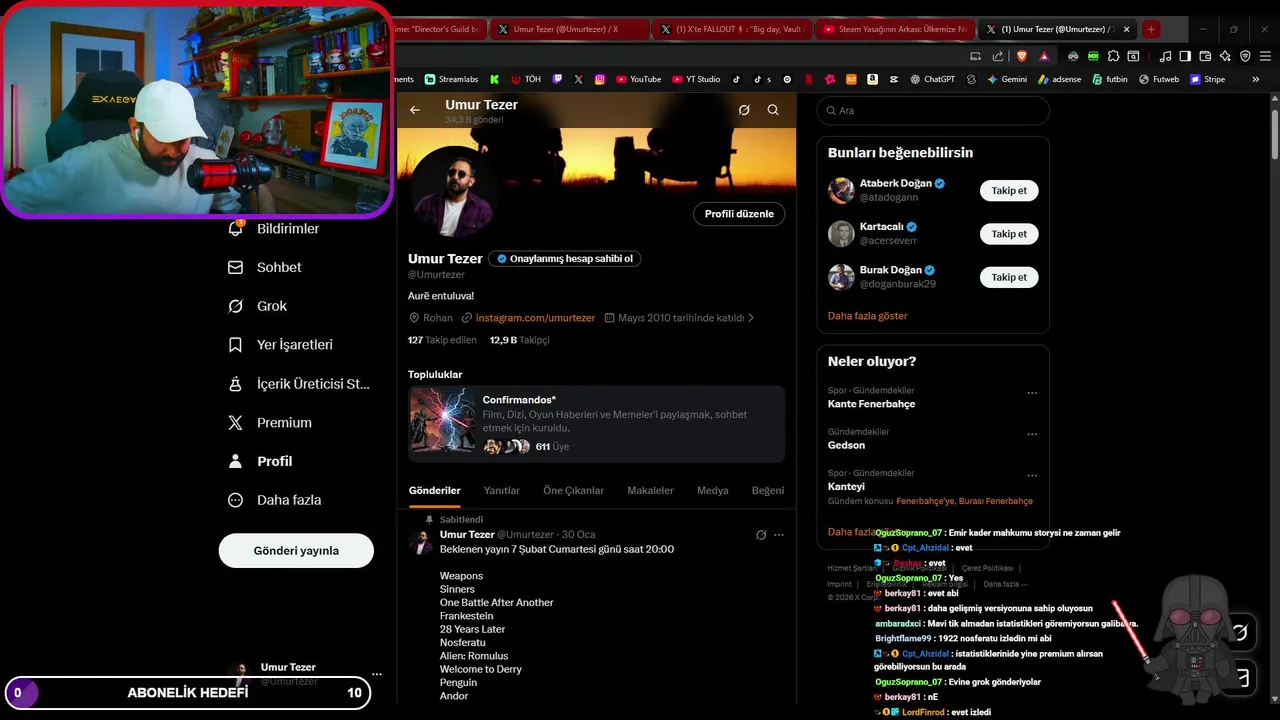Viewport: 1280px width, 720px height.
Task: Expand Daha fazla sidebar menu
Action: pyautogui.click(x=275, y=500)
